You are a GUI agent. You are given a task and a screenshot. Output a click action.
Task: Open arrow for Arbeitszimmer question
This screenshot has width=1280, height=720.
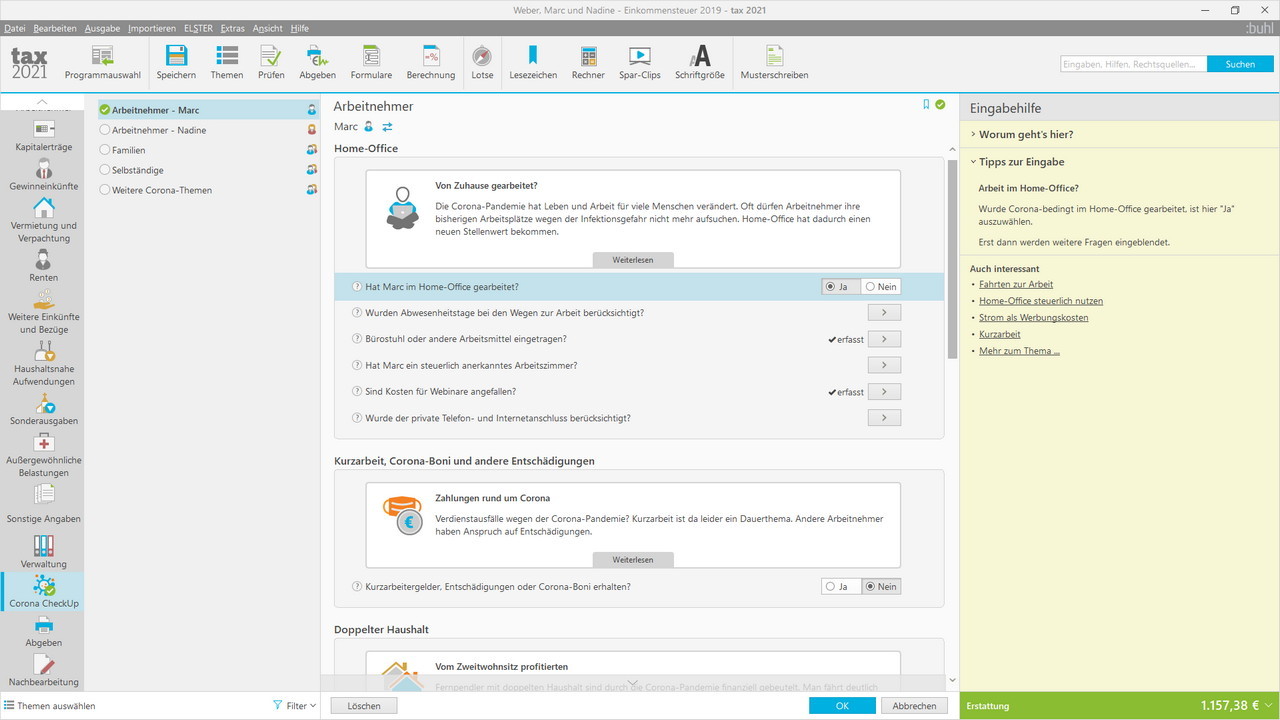point(884,365)
